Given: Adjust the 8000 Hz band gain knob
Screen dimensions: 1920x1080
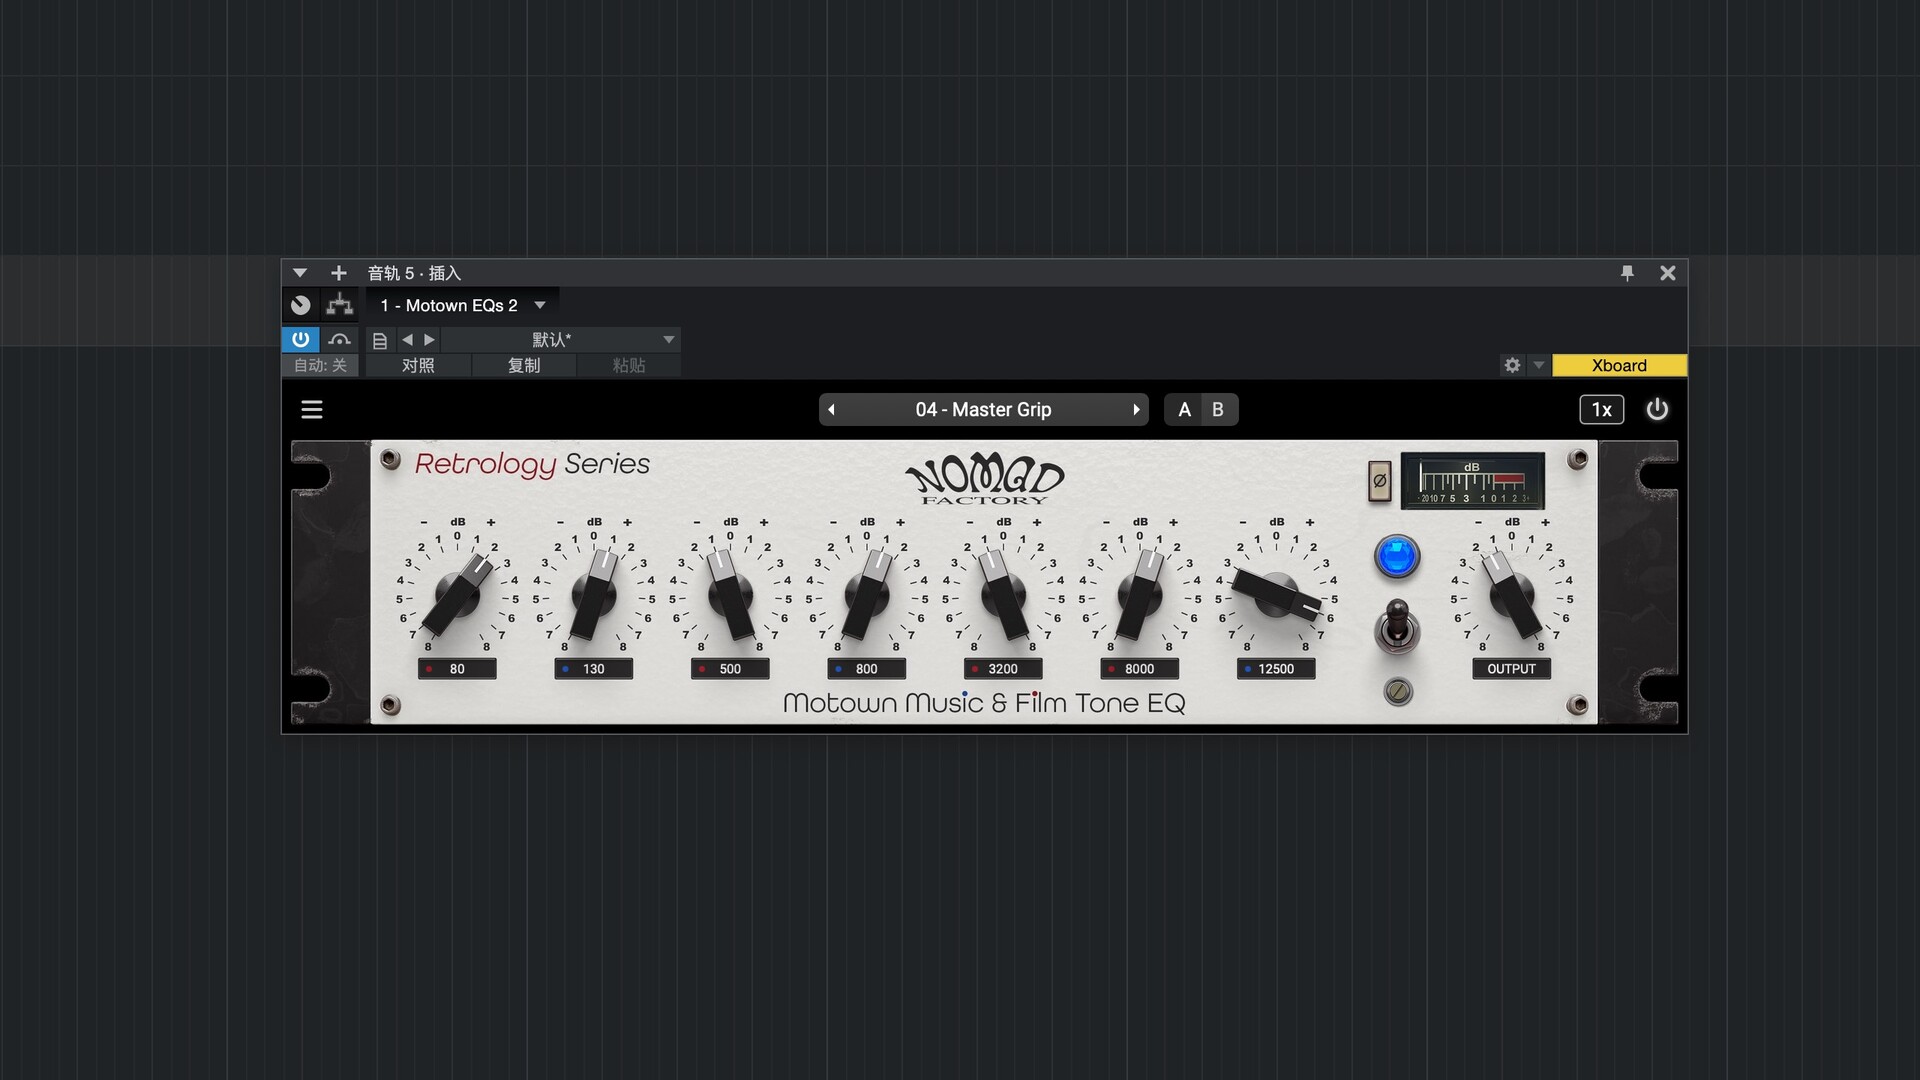Looking at the screenshot, I should (1140, 596).
